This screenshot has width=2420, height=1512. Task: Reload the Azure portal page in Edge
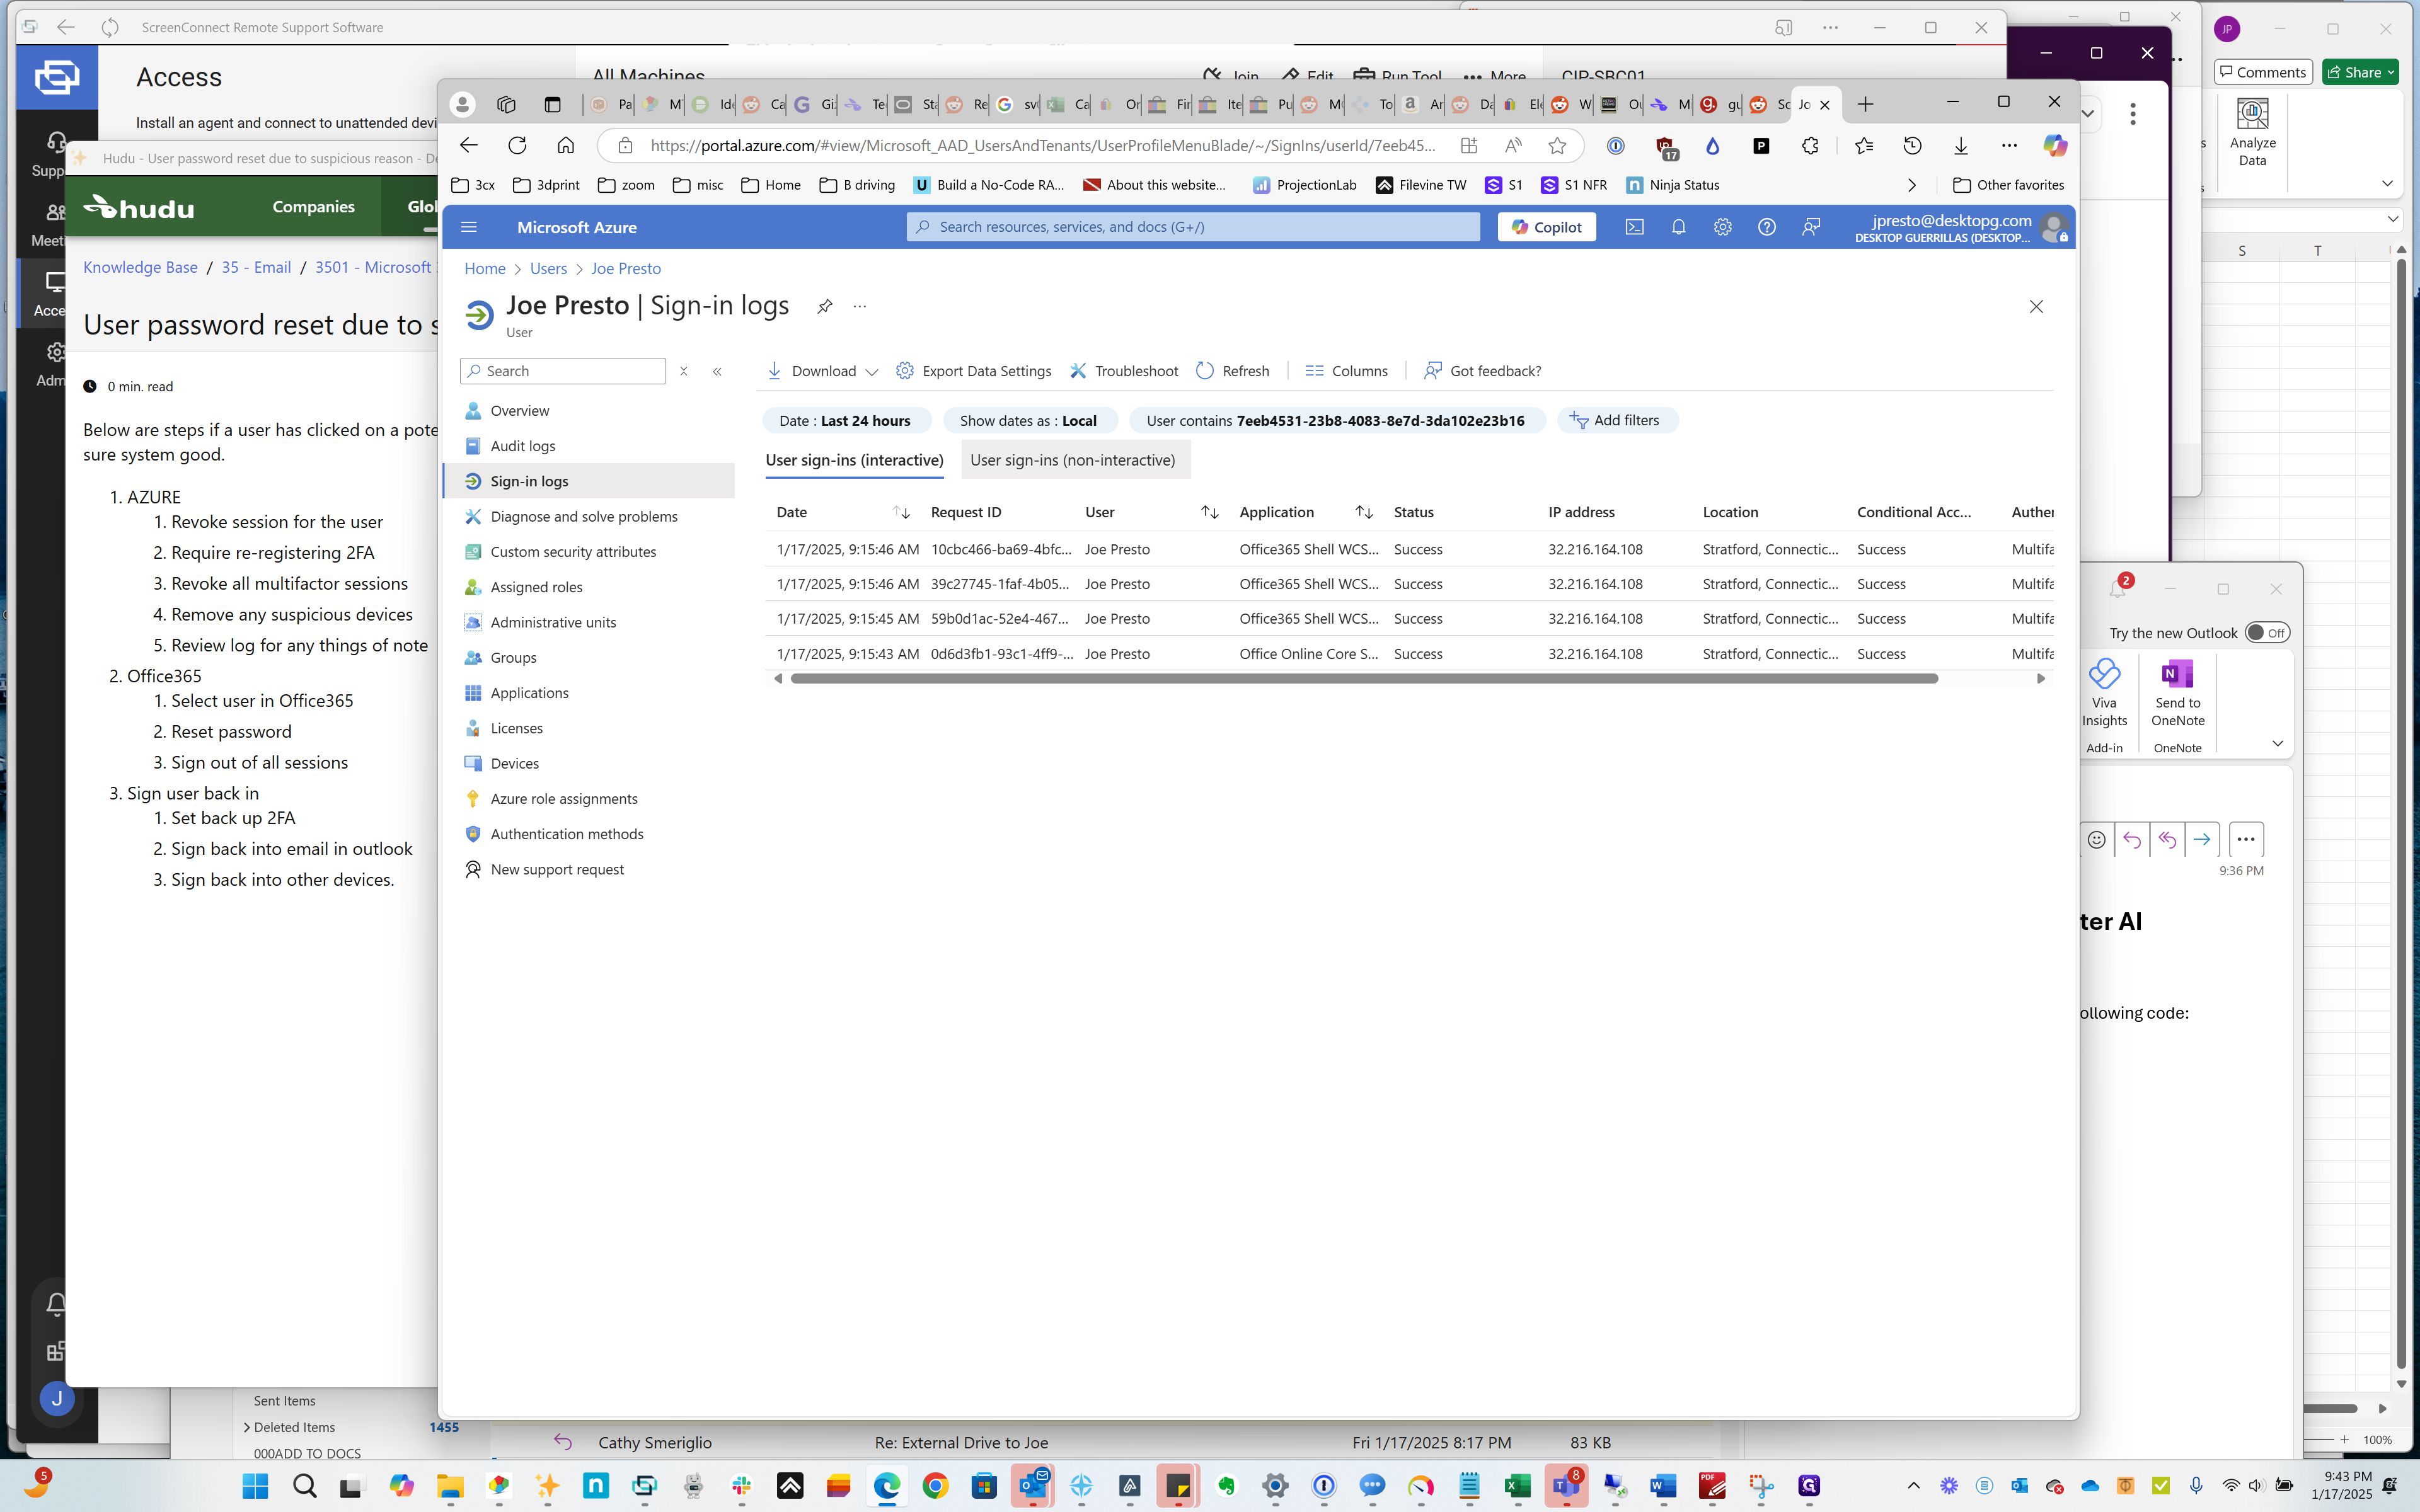517,146
